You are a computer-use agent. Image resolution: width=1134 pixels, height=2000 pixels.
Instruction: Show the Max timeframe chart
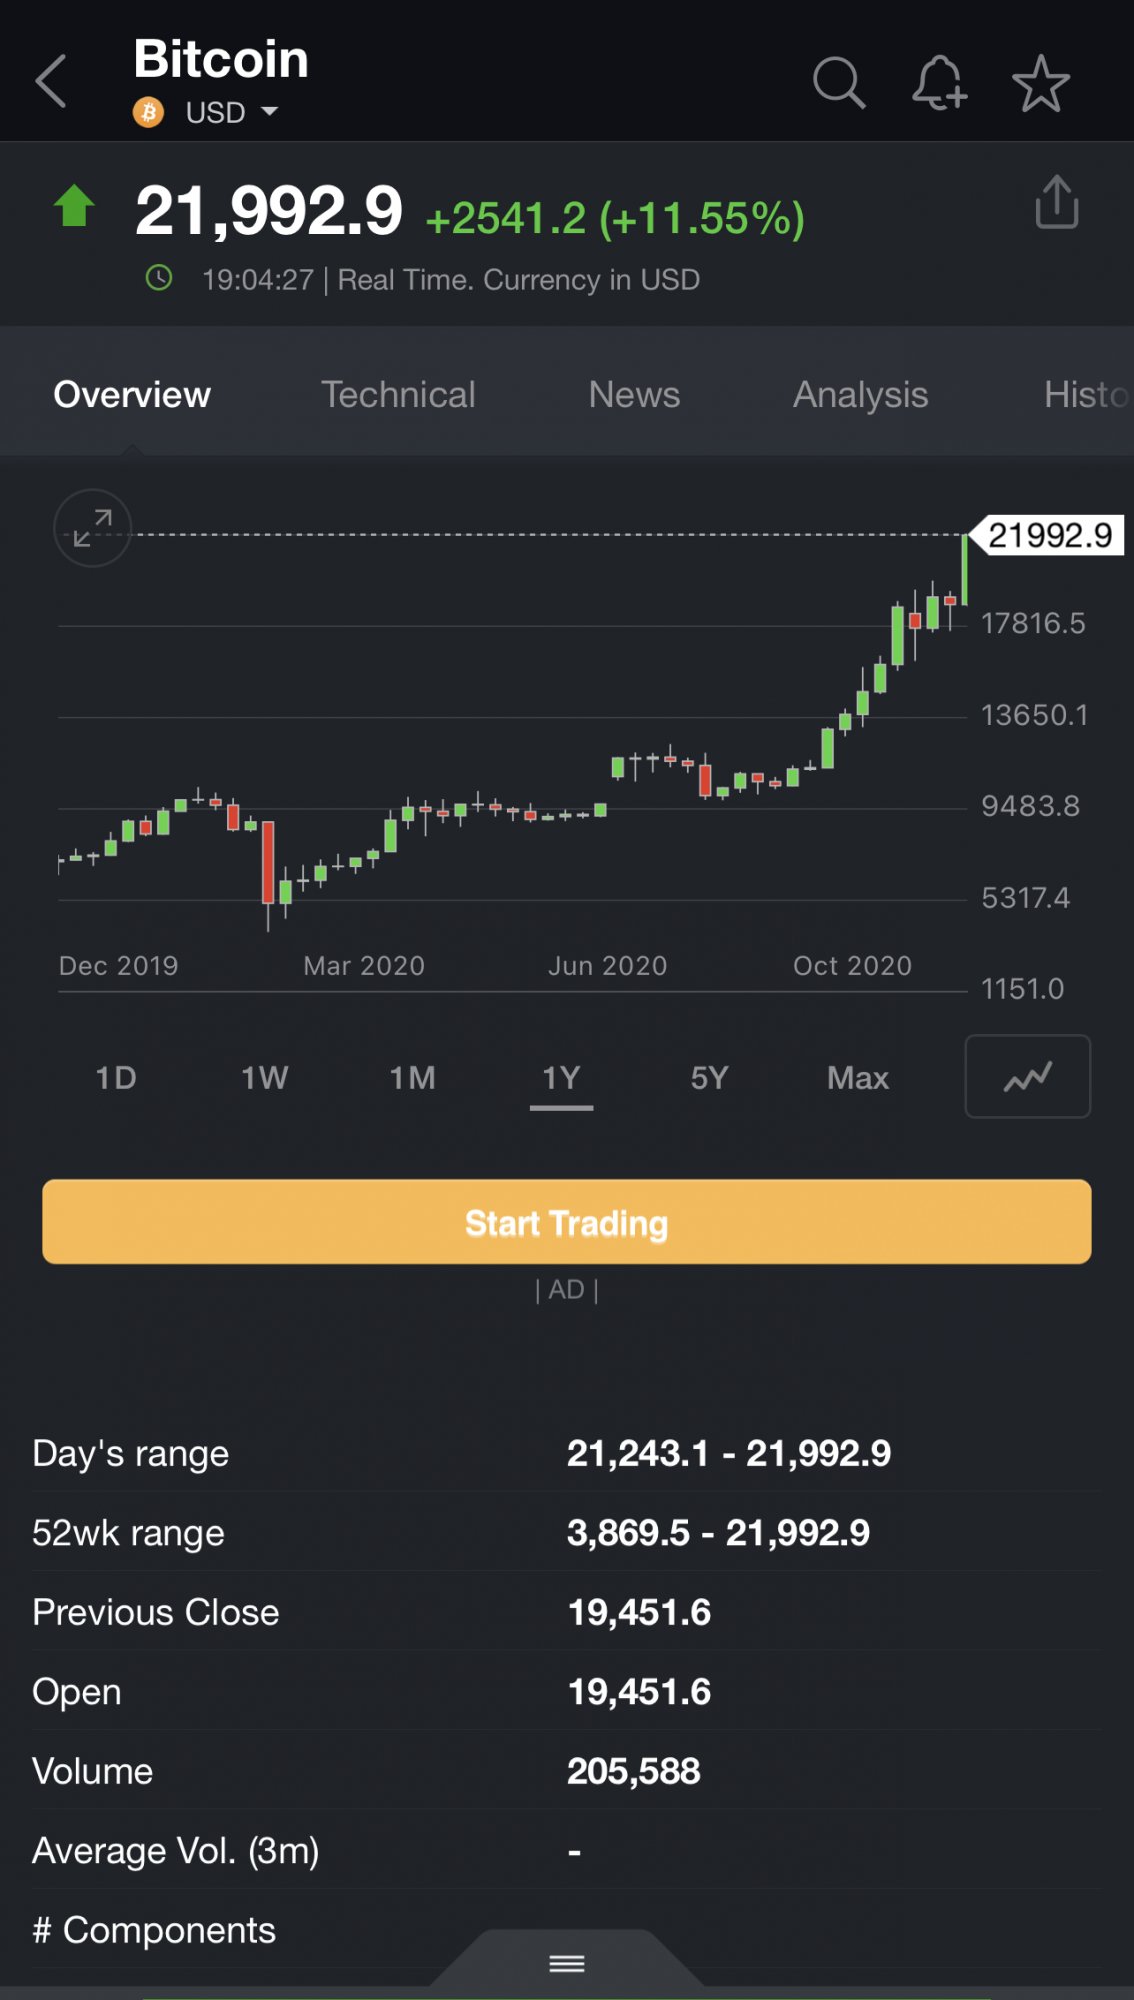pos(857,1078)
